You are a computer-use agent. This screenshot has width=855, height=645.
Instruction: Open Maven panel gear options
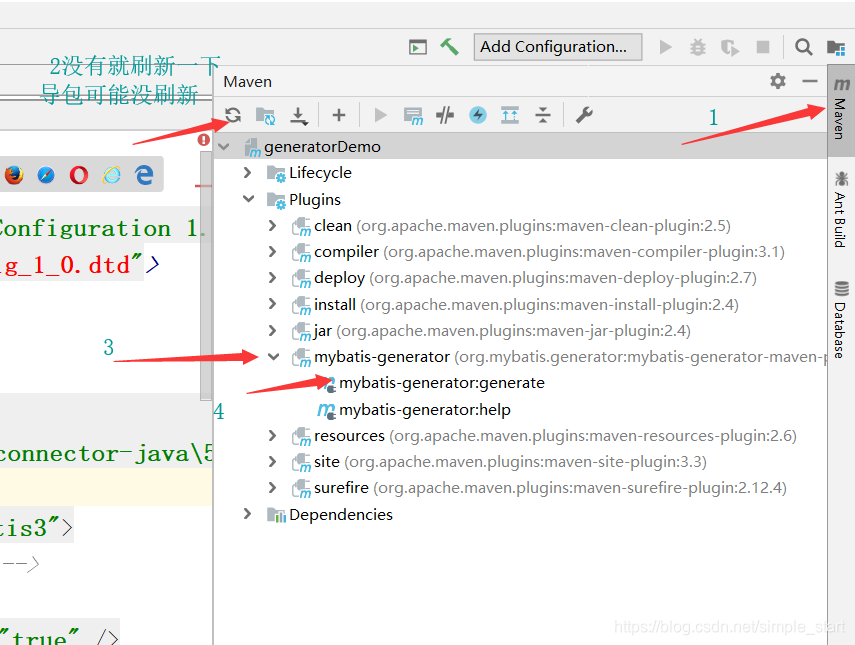(778, 81)
